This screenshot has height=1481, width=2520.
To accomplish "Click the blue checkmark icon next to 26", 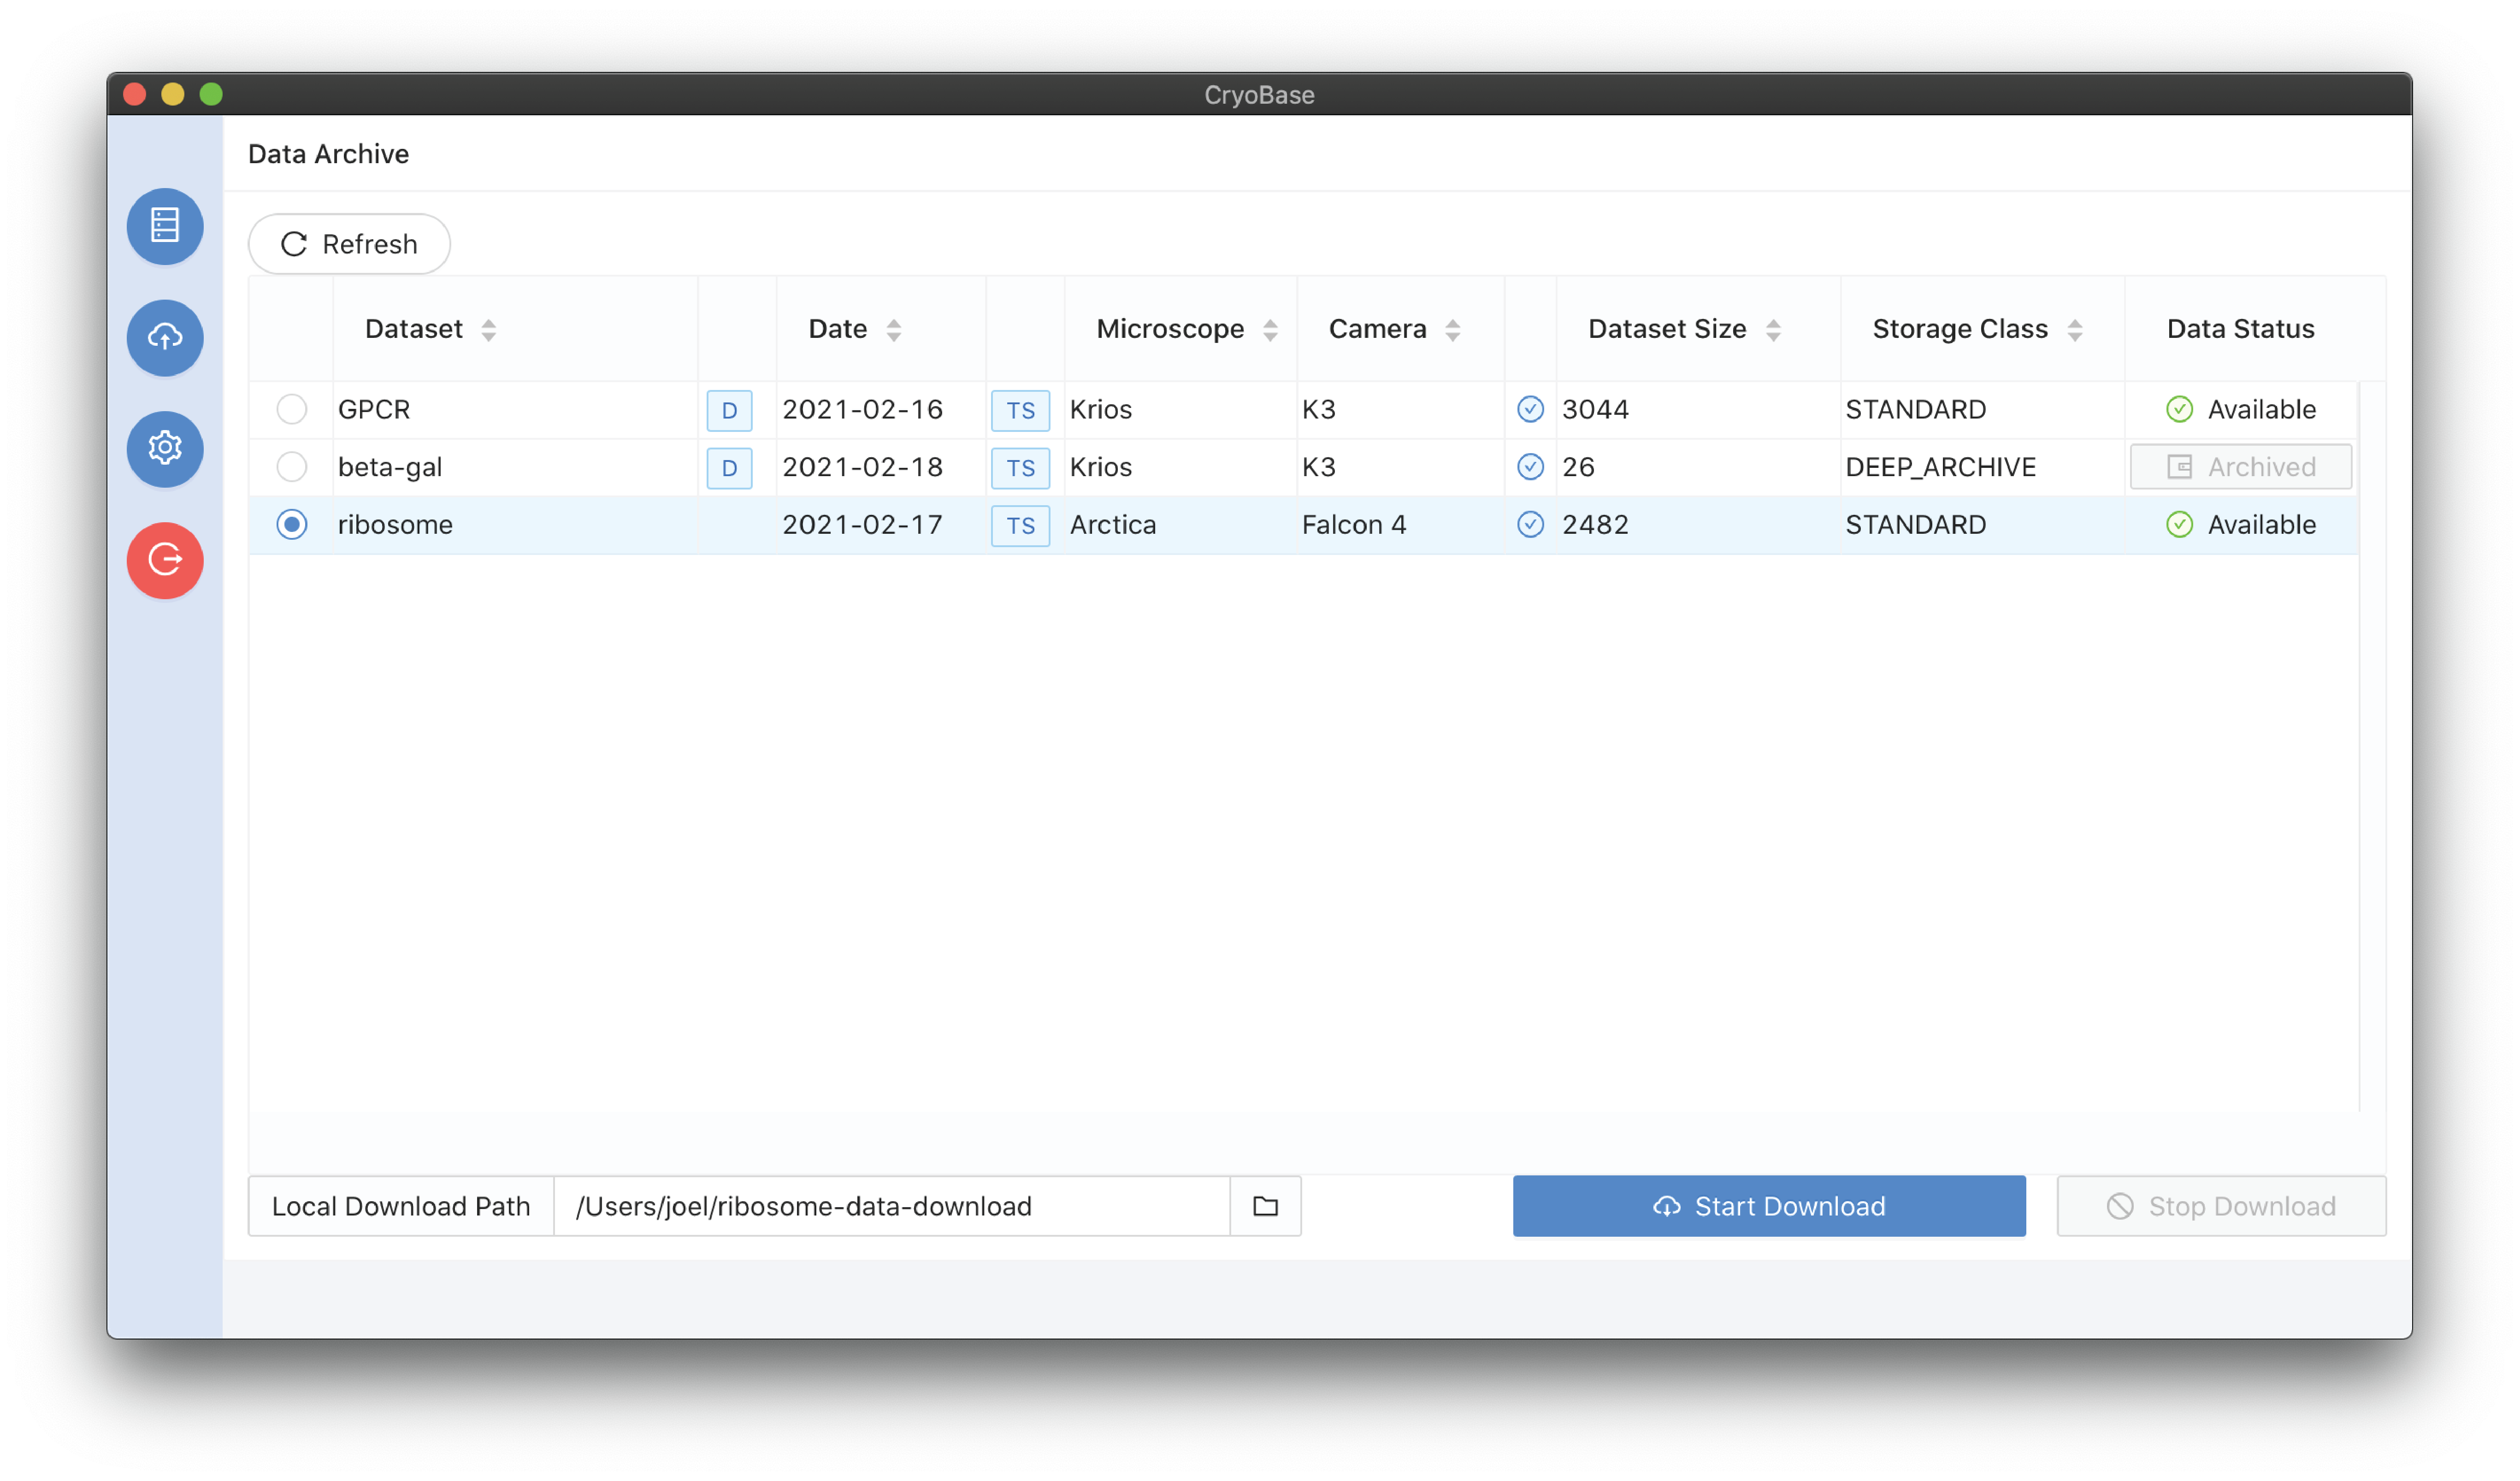I will (x=1530, y=467).
